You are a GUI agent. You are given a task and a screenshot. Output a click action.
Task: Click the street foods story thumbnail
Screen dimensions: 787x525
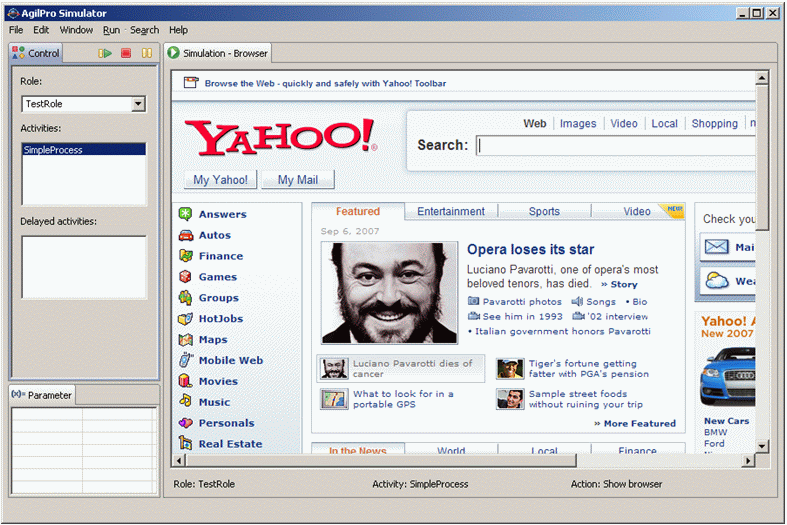point(510,399)
